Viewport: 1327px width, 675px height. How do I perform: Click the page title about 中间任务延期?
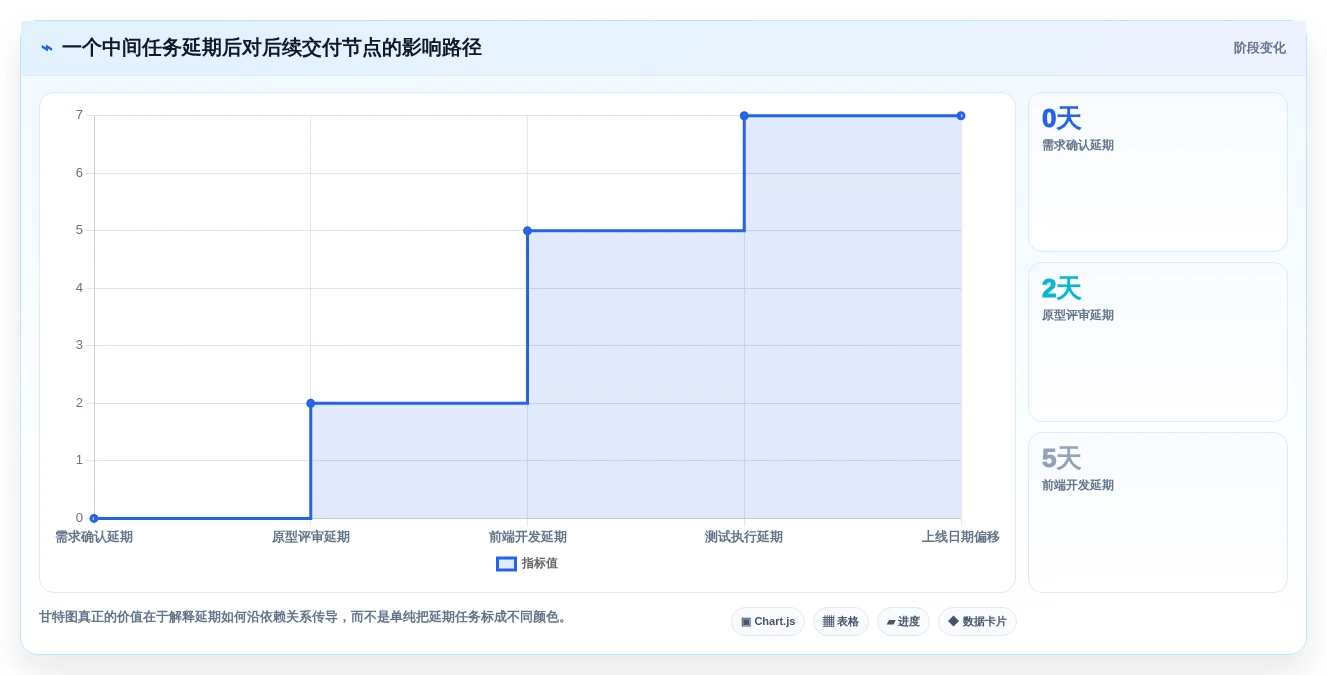tap(272, 48)
